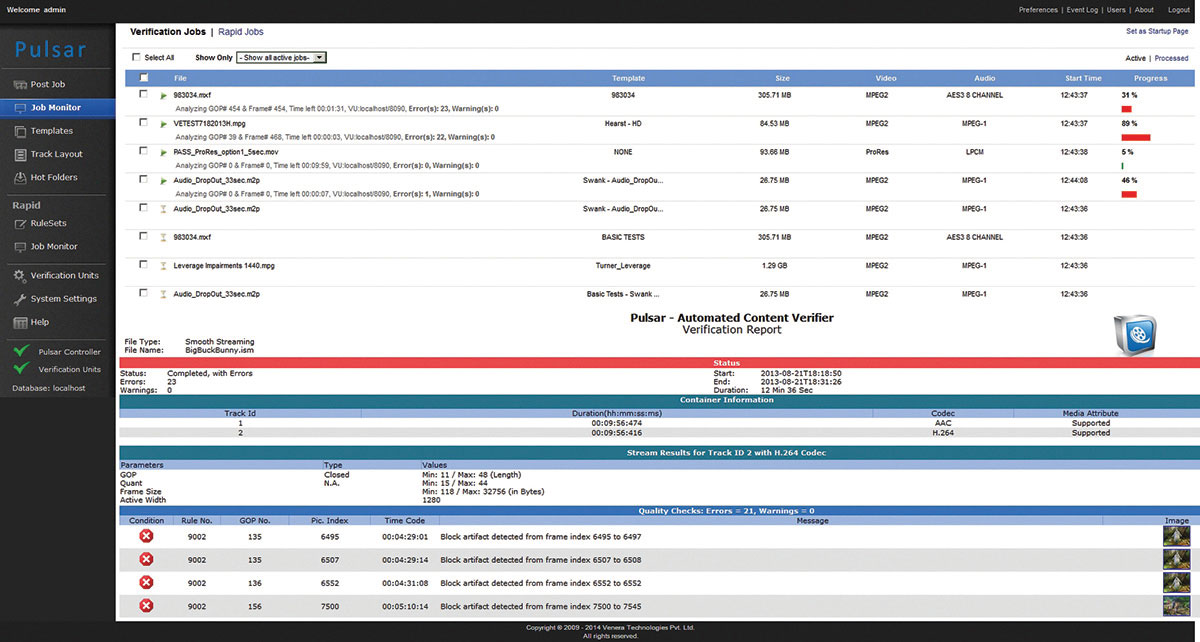This screenshot has height=642, width=1200.
Task: Click the Rapid section Job Monitor icon
Action: pos(22,246)
